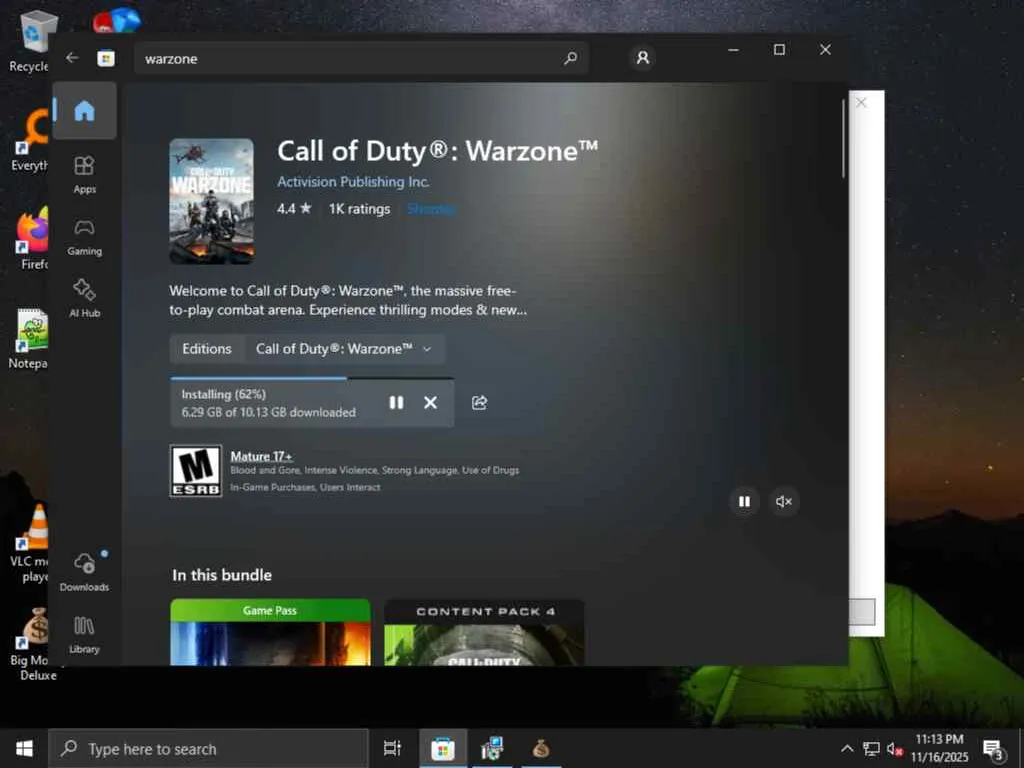Viewport: 1024px width, 768px height.
Task: Click the search magnifier icon in Store
Action: coord(570,58)
